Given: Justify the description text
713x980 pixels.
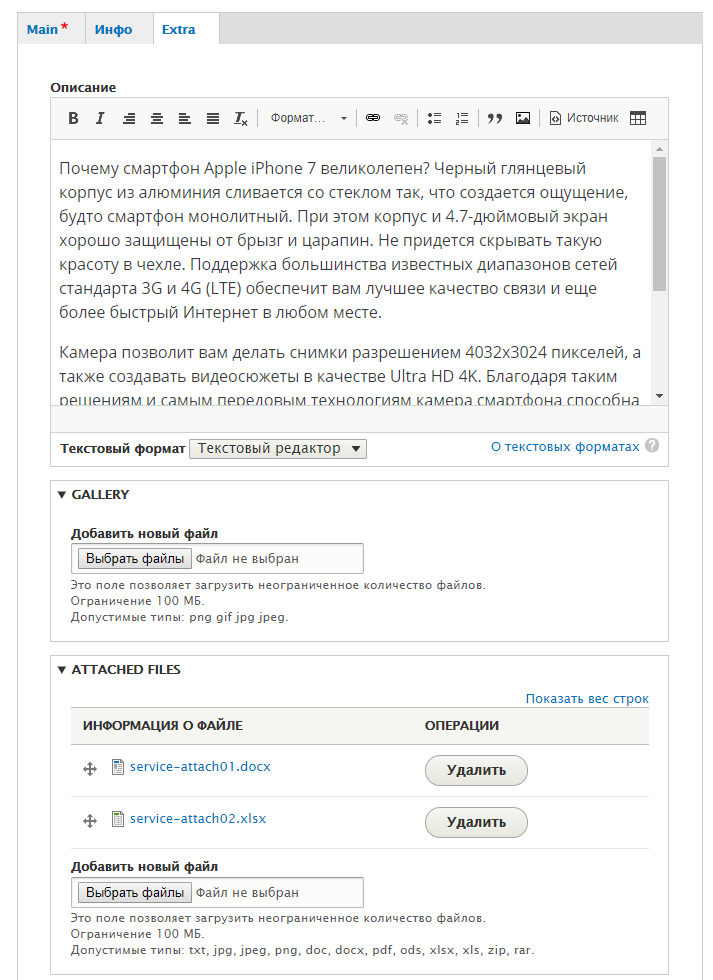Looking at the screenshot, I should pos(213,118).
